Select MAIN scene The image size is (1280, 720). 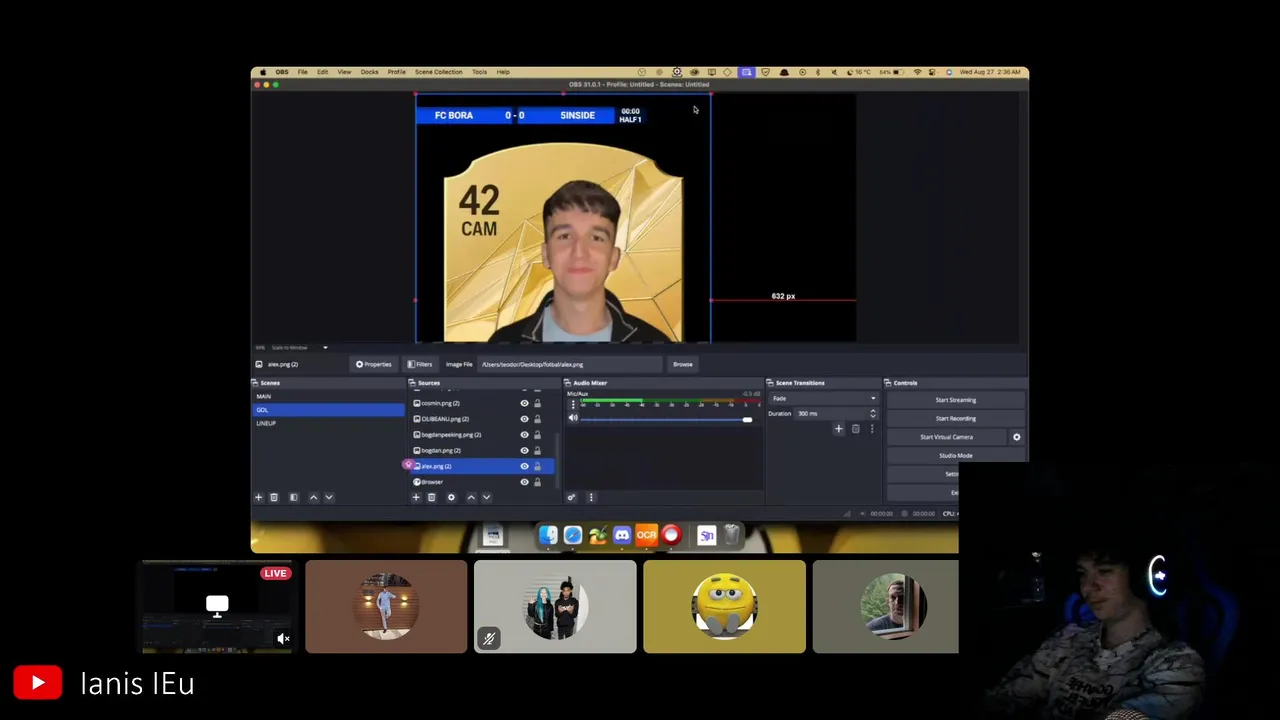328,396
